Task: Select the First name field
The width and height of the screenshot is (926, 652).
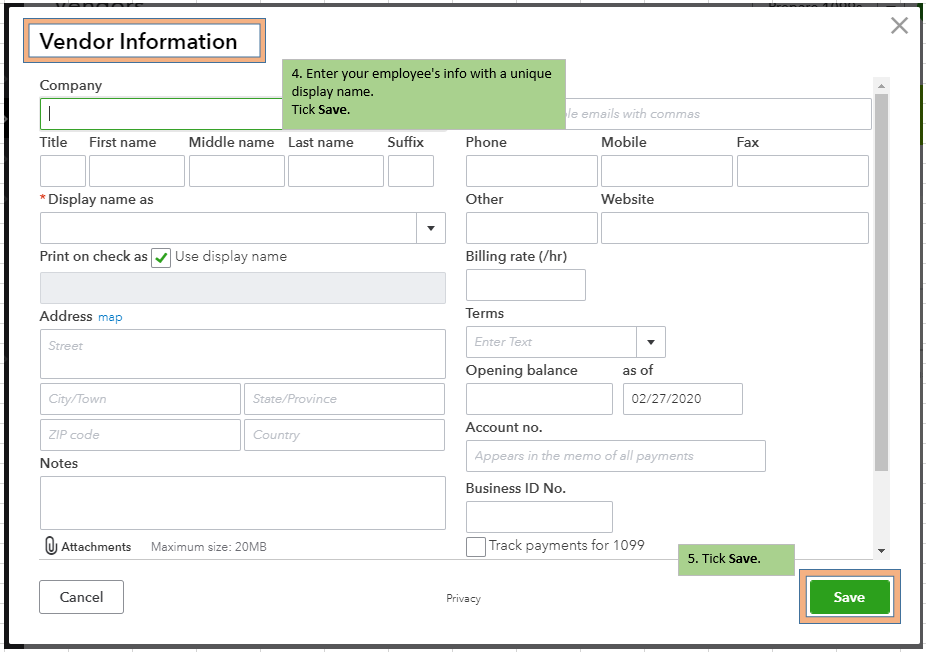Action: click(x=137, y=171)
